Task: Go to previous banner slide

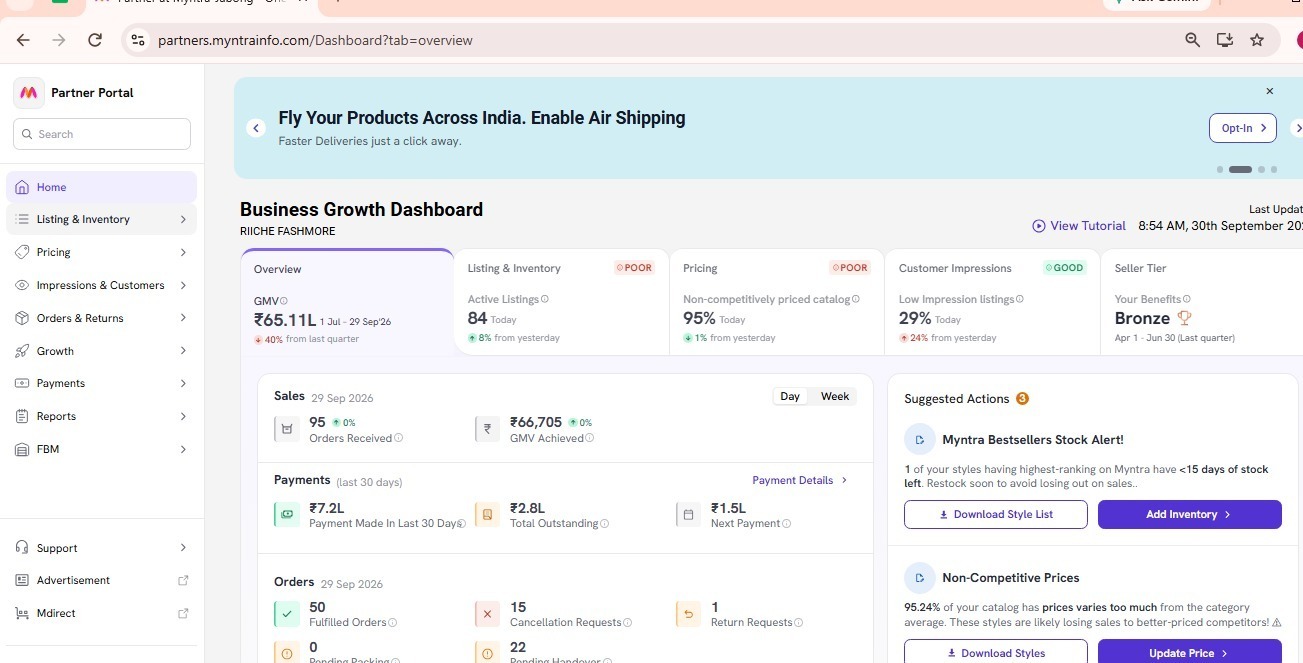Action: pos(256,128)
